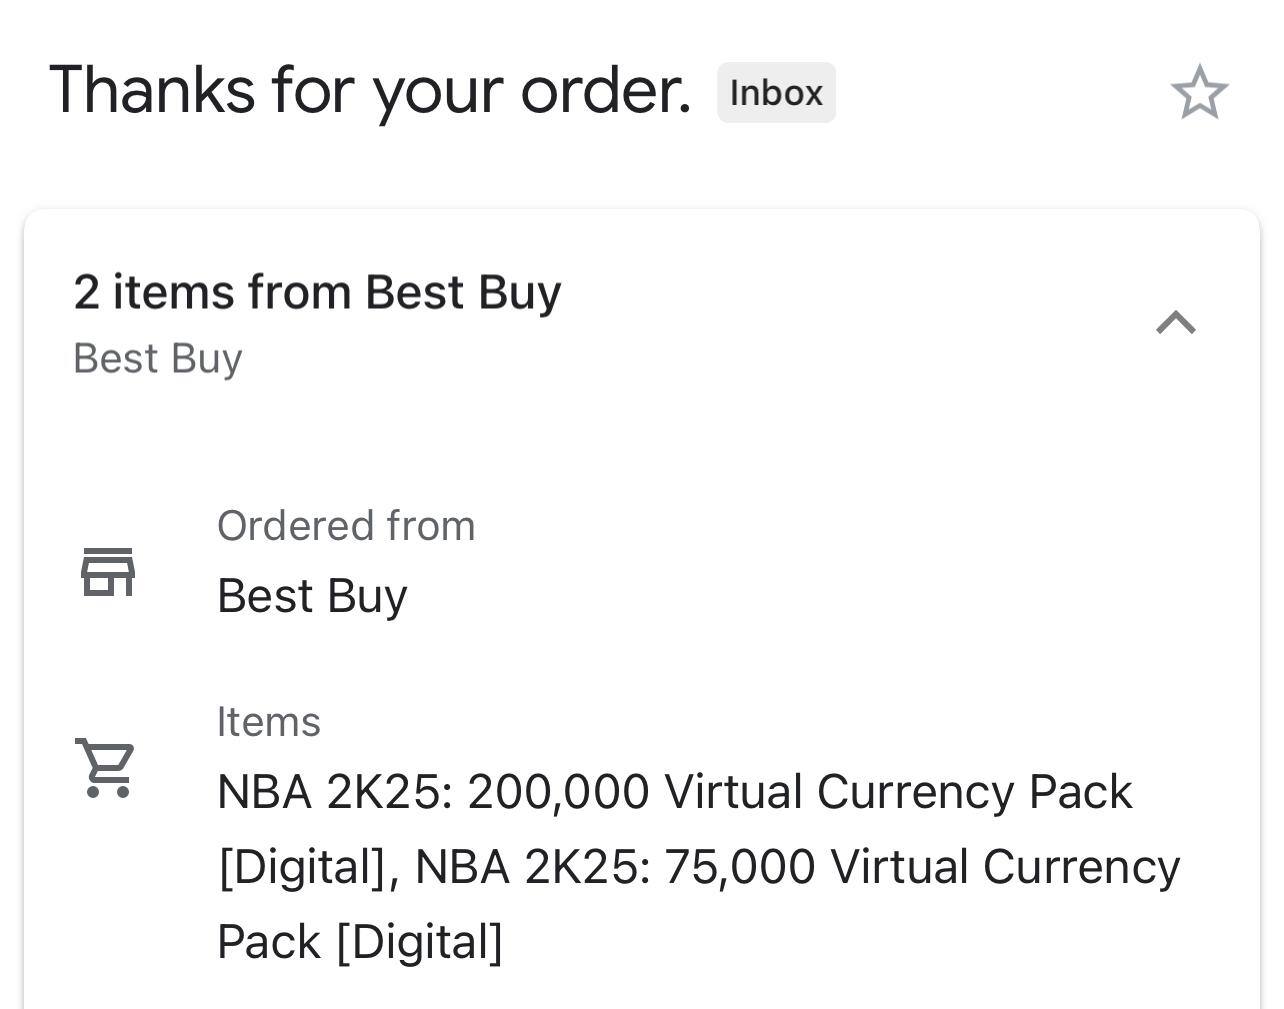Click the storefront icon beside Ordered from
1284x1009 pixels.
tap(108, 572)
